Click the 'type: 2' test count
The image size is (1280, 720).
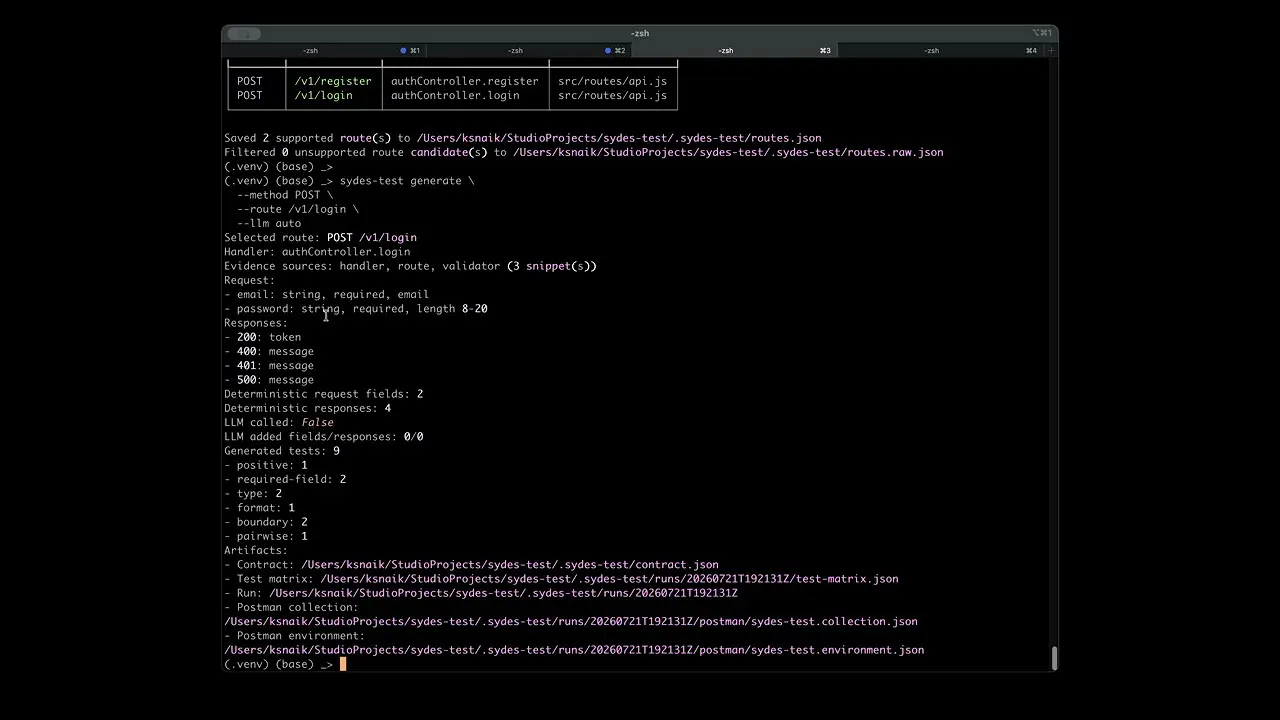pyautogui.click(x=253, y=493)
